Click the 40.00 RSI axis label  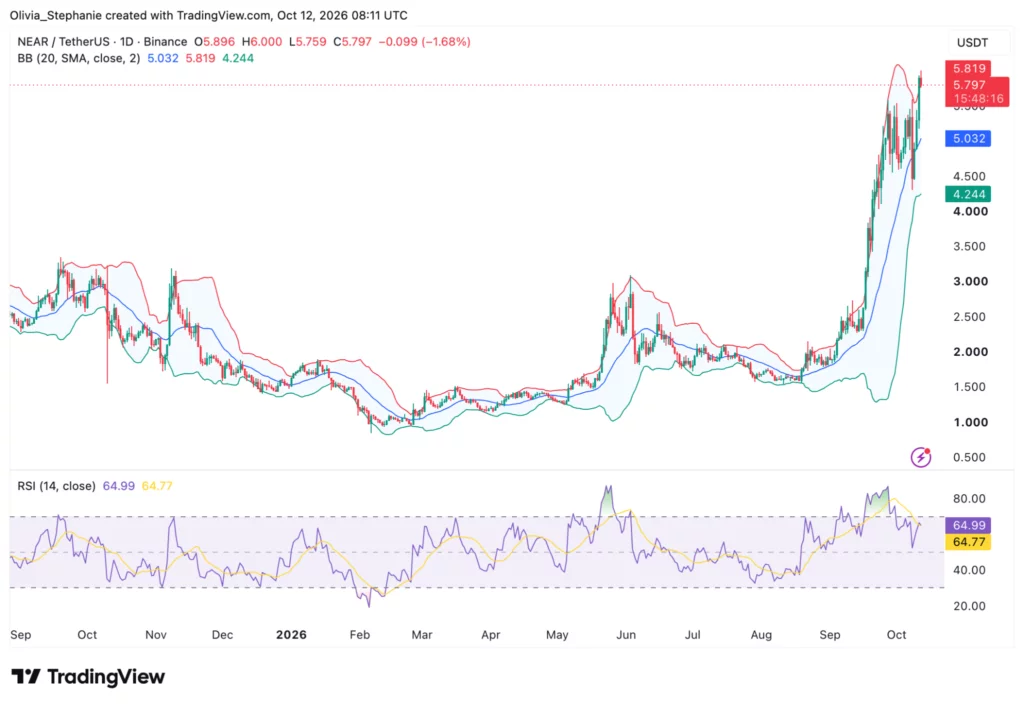point(969,570)
